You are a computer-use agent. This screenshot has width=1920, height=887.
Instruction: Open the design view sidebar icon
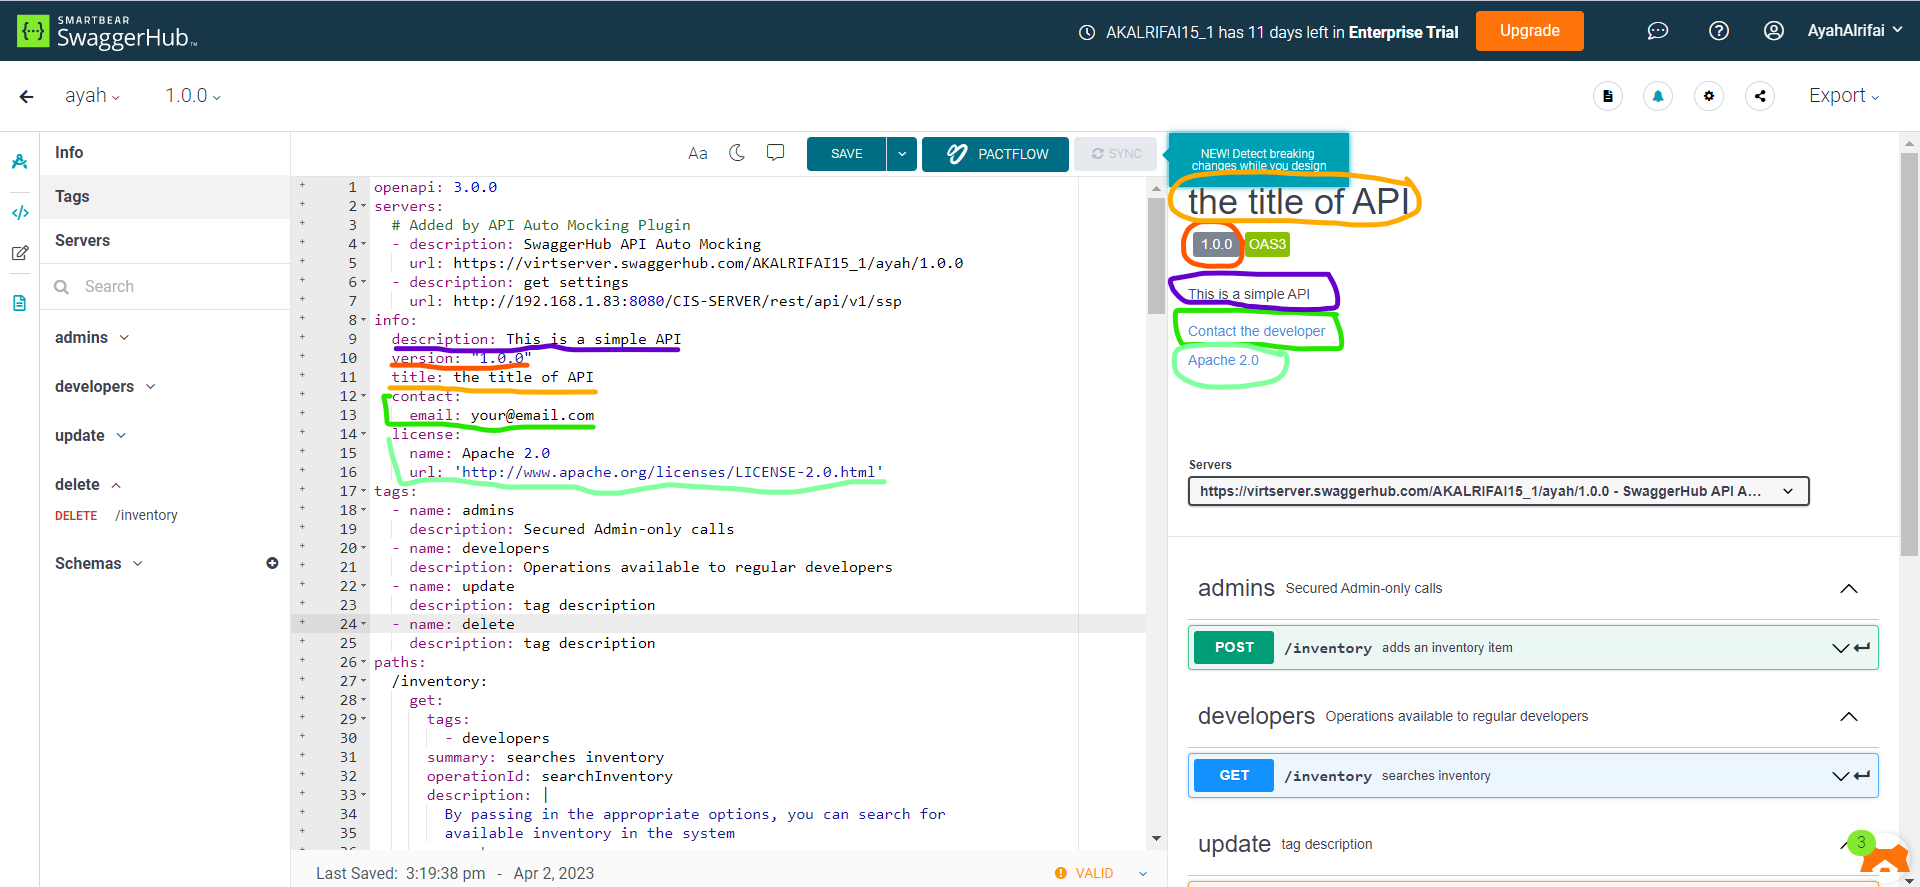pos(20,162)
